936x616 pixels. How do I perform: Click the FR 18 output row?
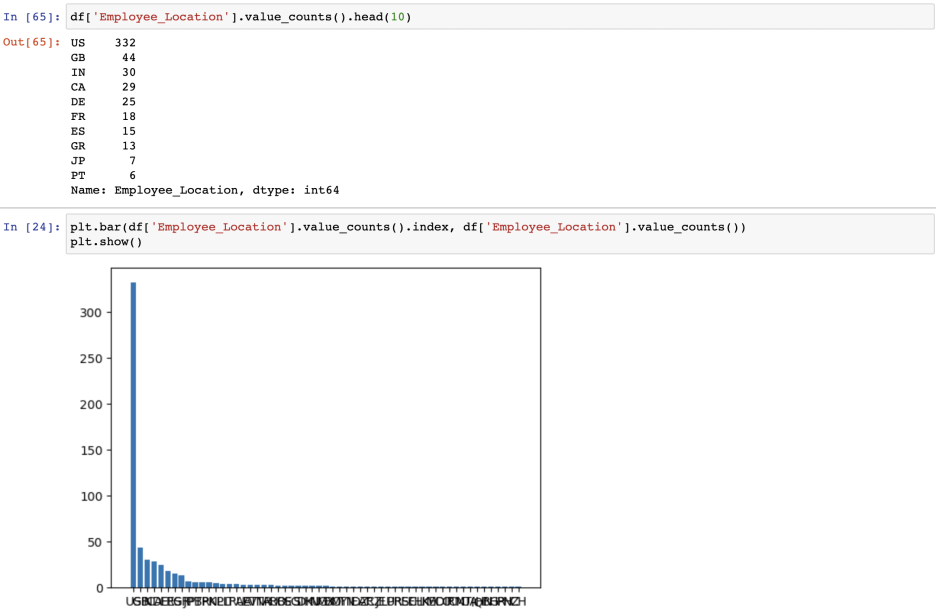[103, 116]
